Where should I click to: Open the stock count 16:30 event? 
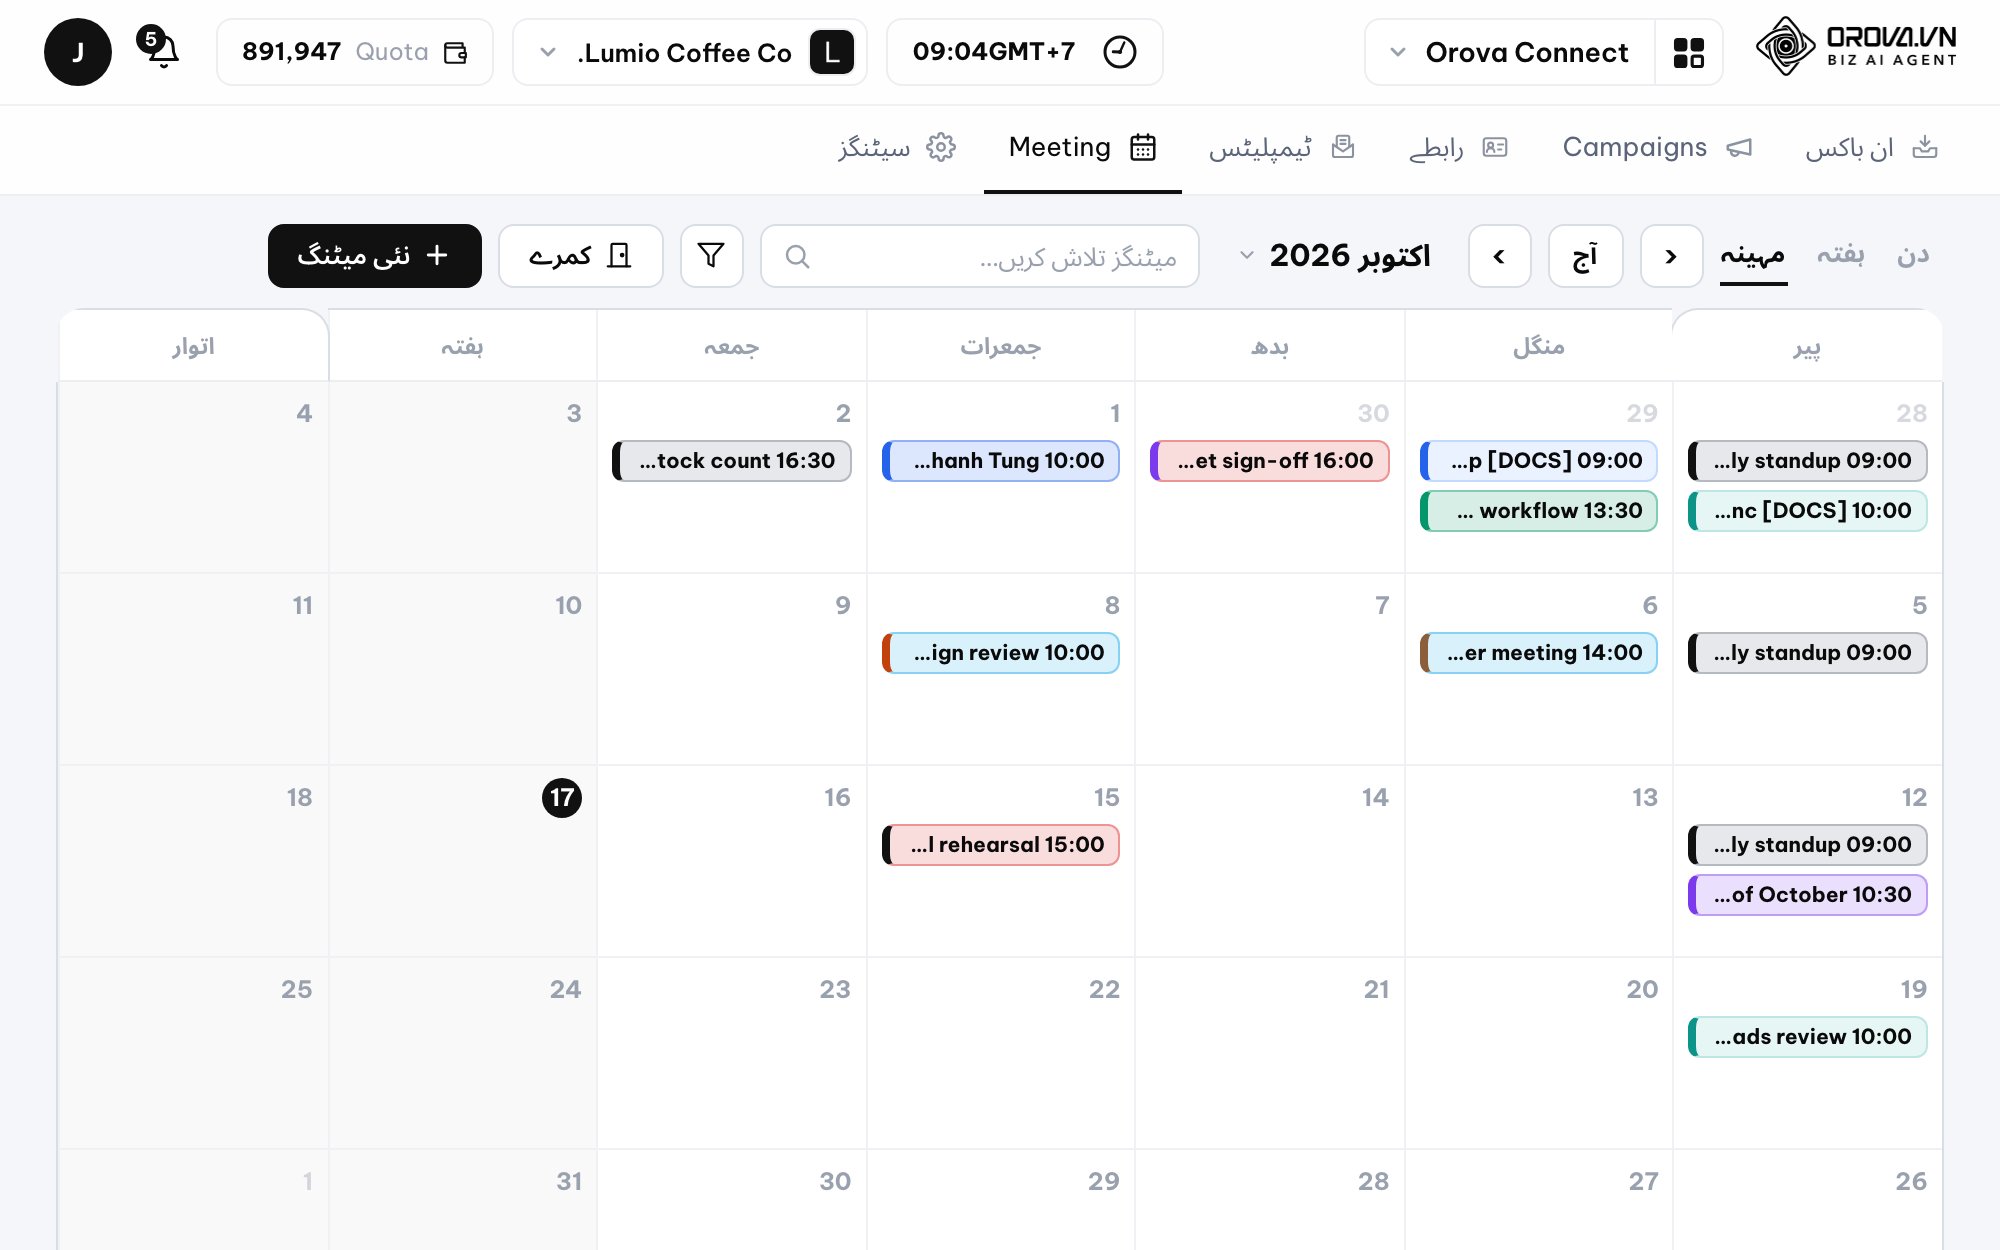tap(732, 461)
